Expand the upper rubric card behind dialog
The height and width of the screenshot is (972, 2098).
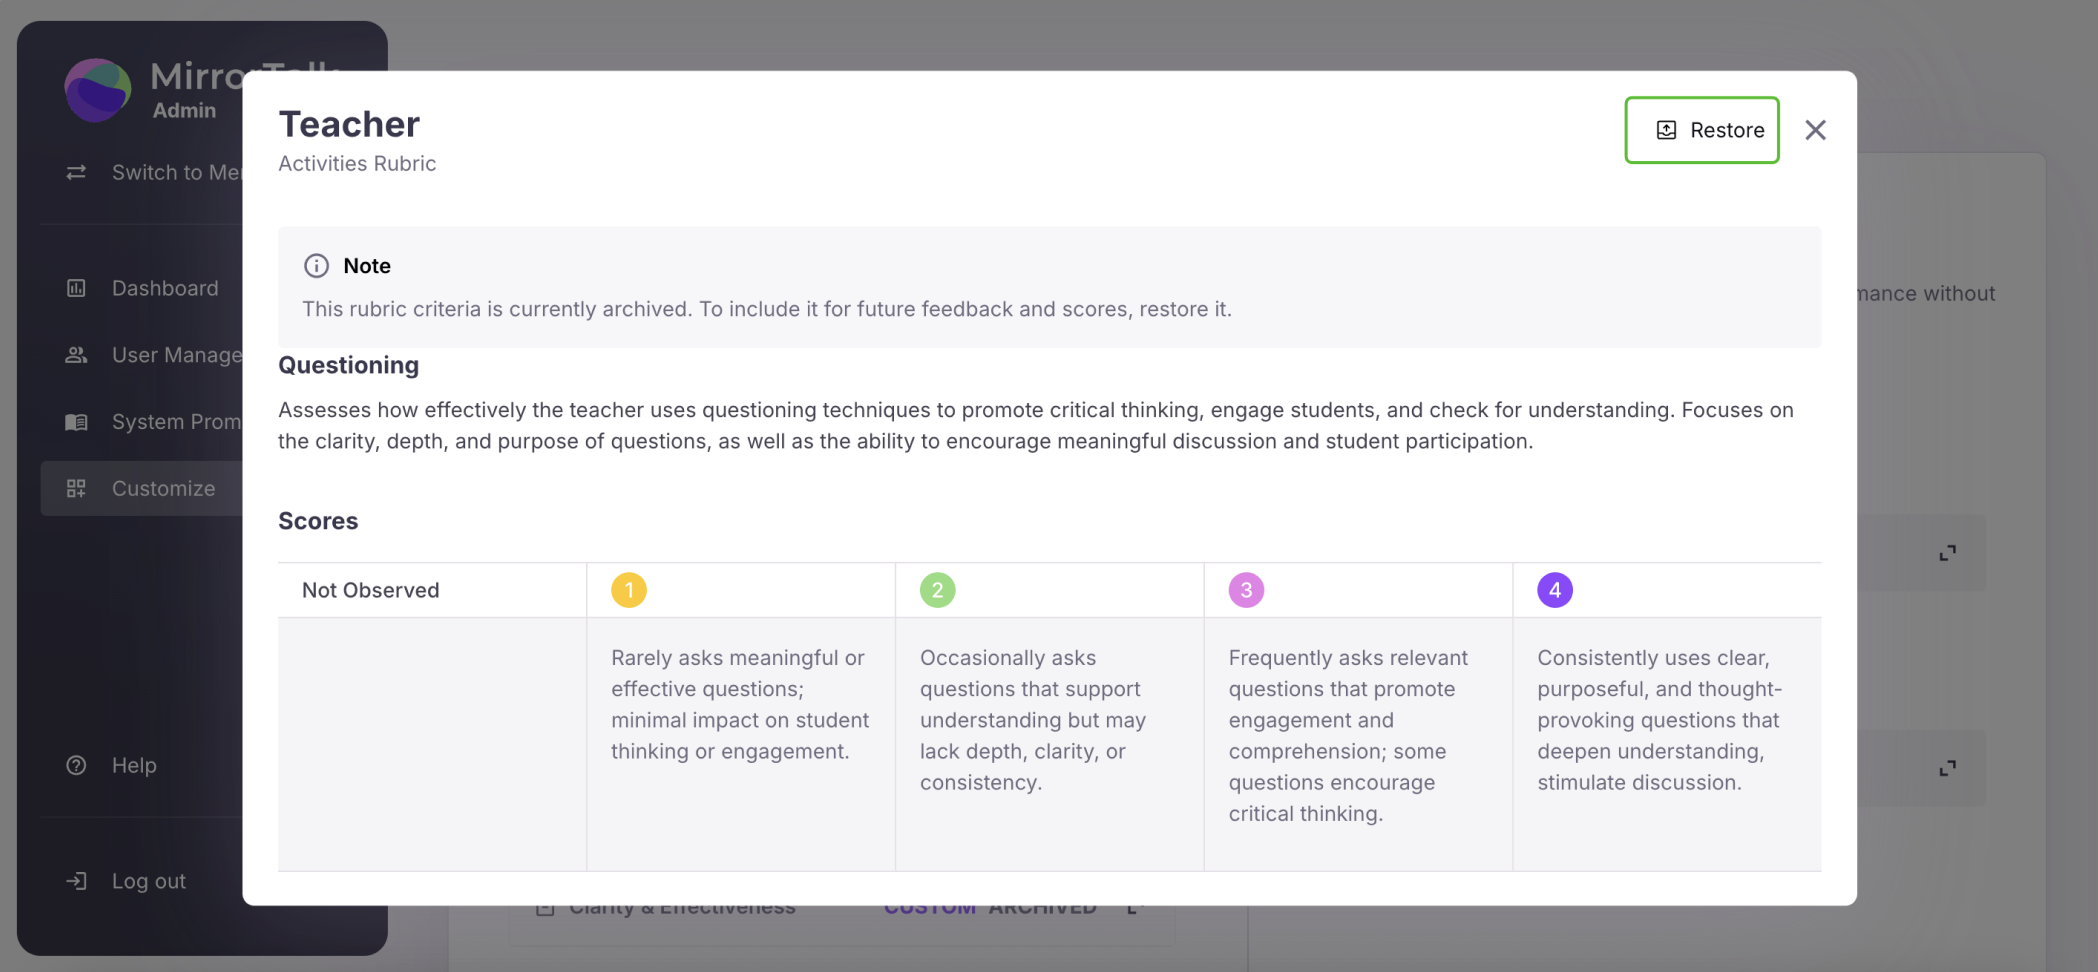(1947, 553)
